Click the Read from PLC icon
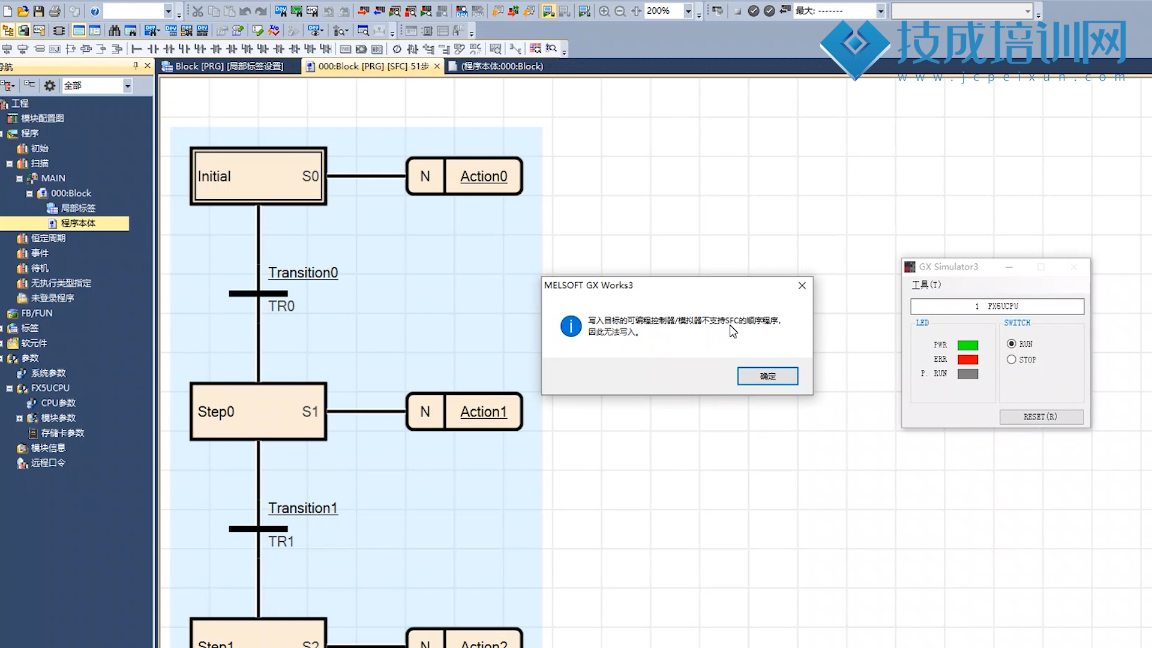This screenshot has height=648, width=1152. [x=379, y=11]
